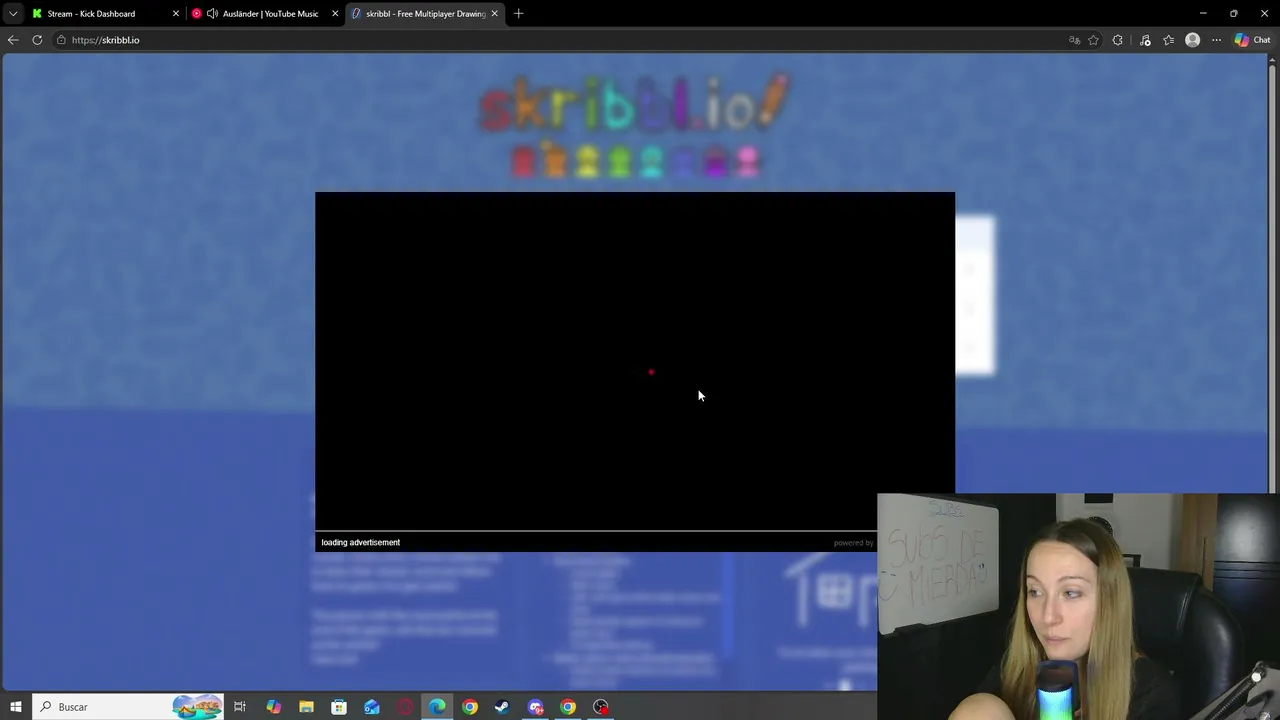Viewport: 1280px width, 720px height.
Task: Go back to the previous page
Action: click(x=13, y=40)
